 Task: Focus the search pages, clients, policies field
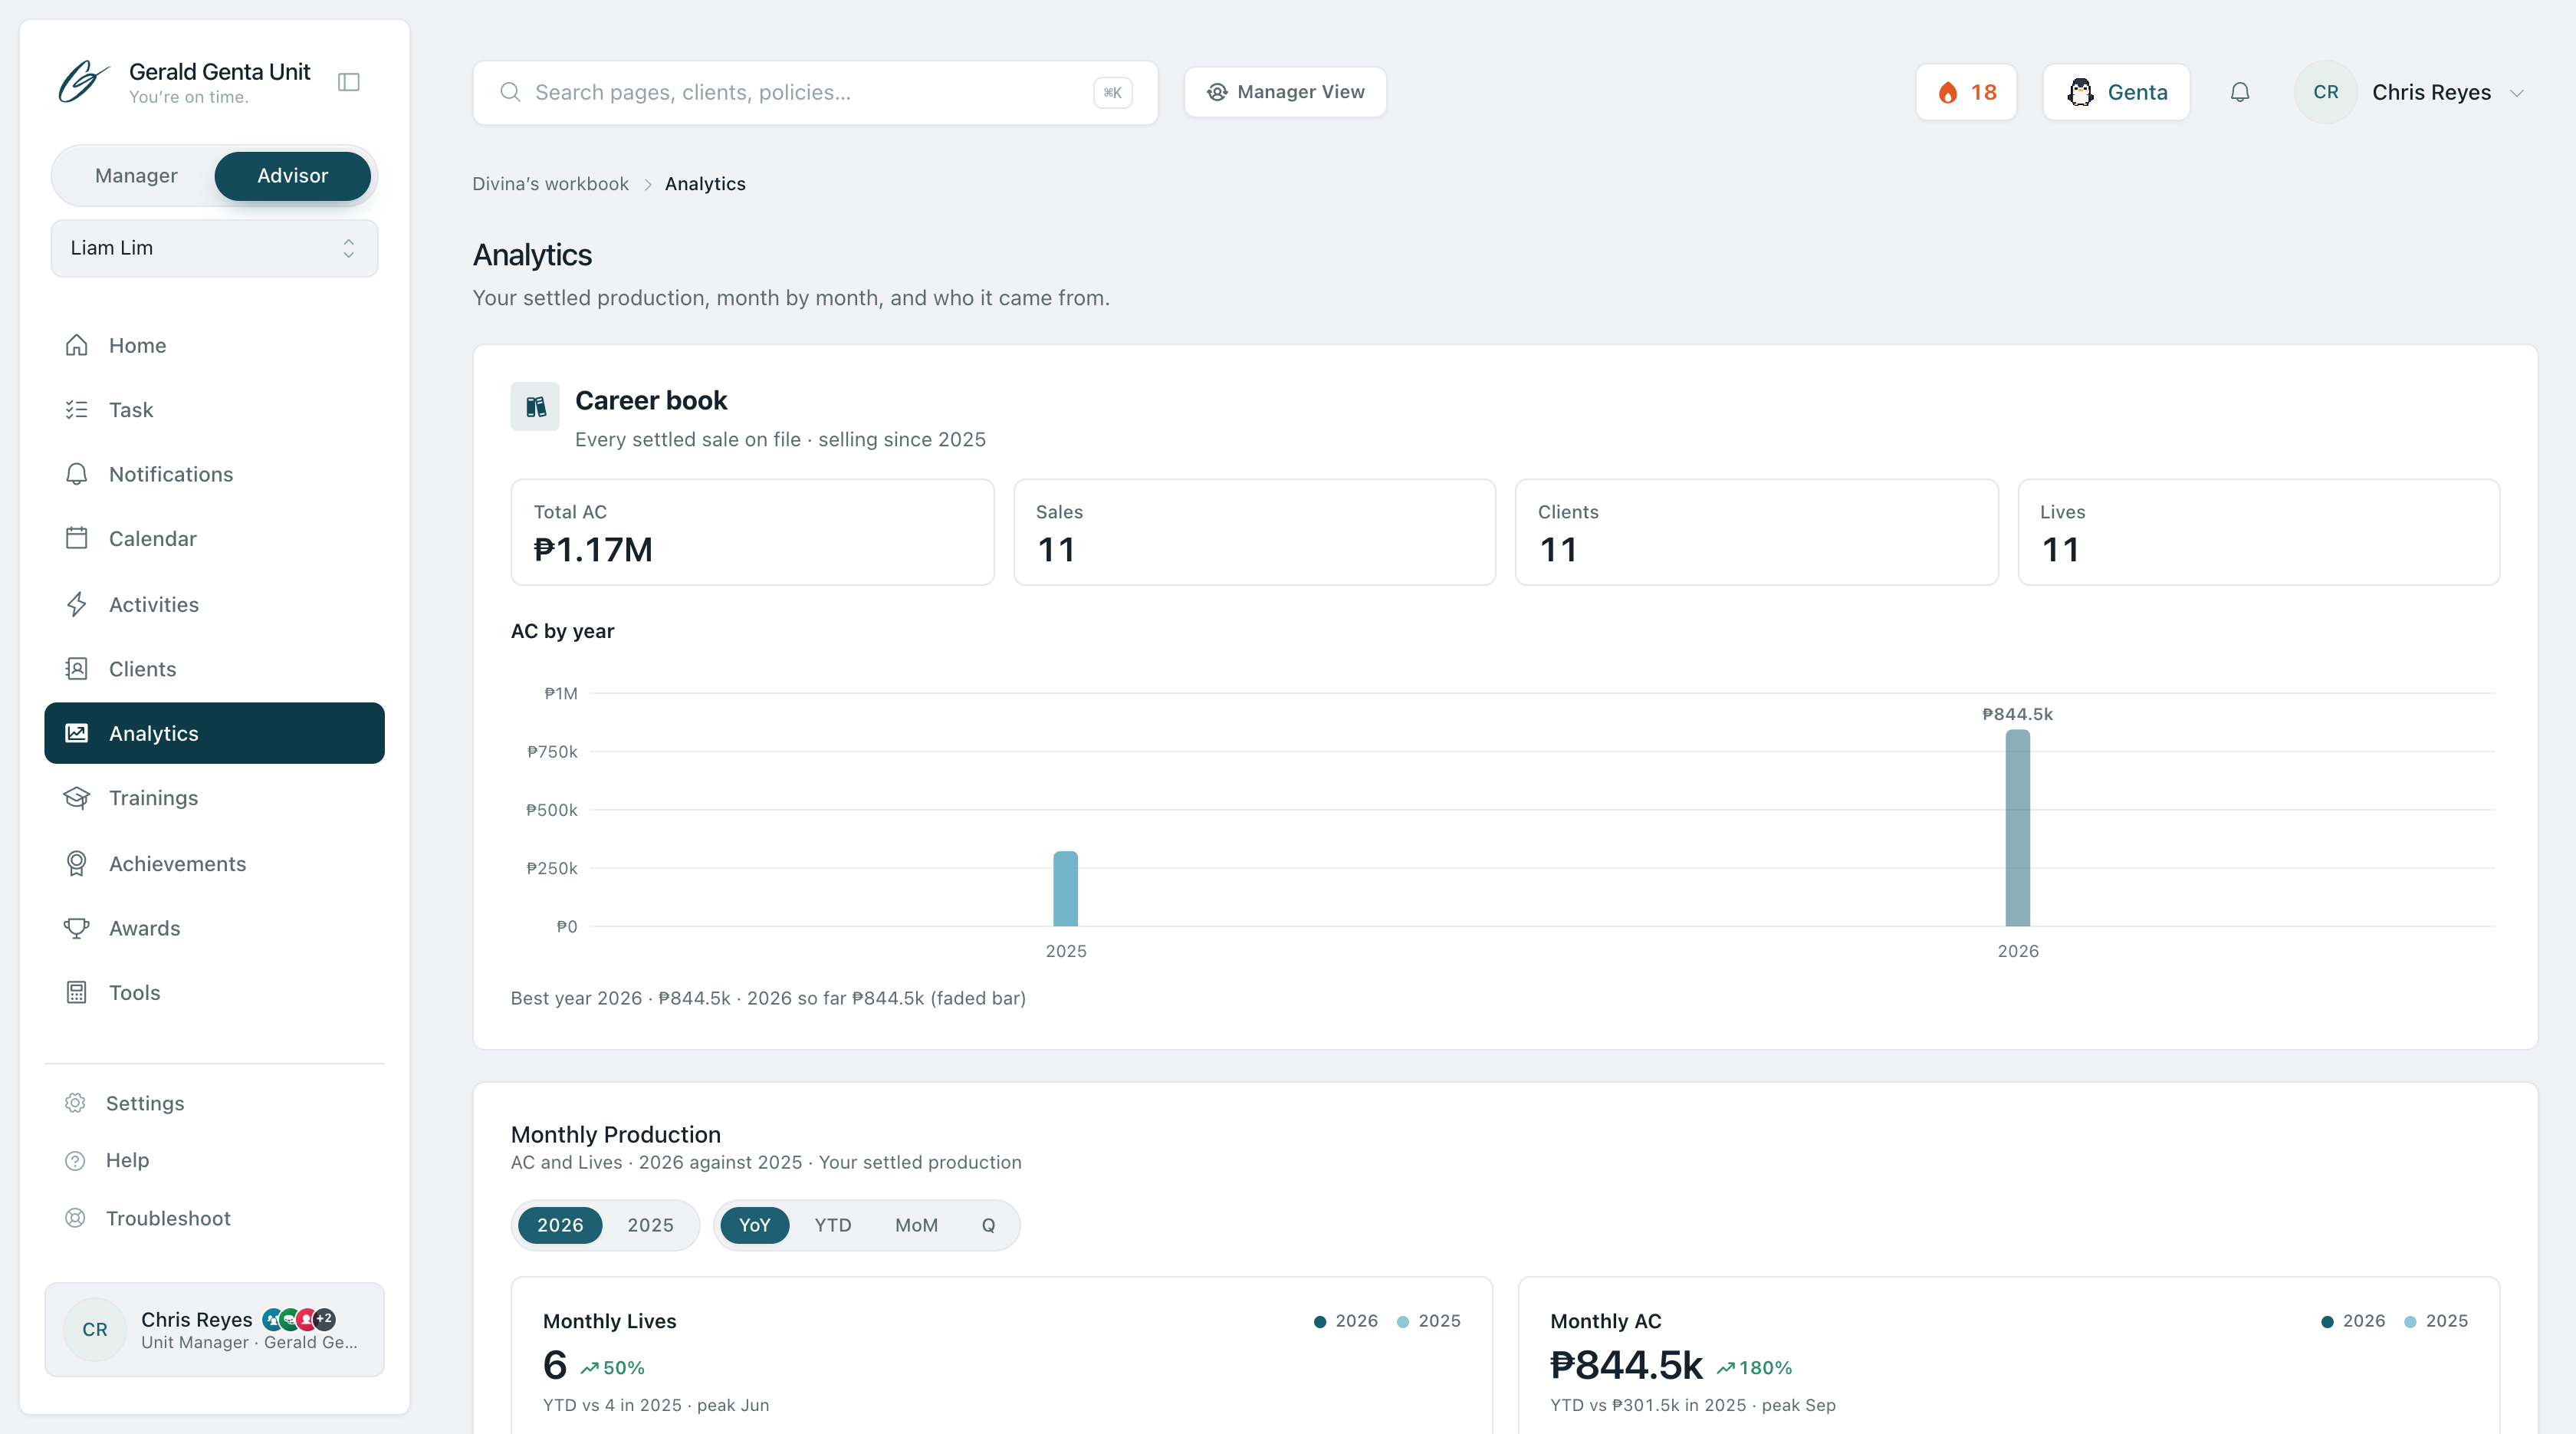pyautogui.click(x=815, y=92)
